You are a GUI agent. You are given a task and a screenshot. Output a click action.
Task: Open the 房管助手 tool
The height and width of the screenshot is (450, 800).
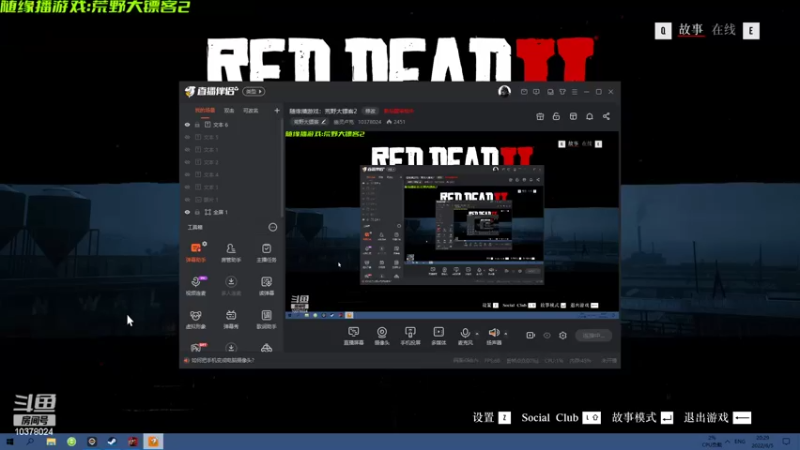click(x=231, y=252)
